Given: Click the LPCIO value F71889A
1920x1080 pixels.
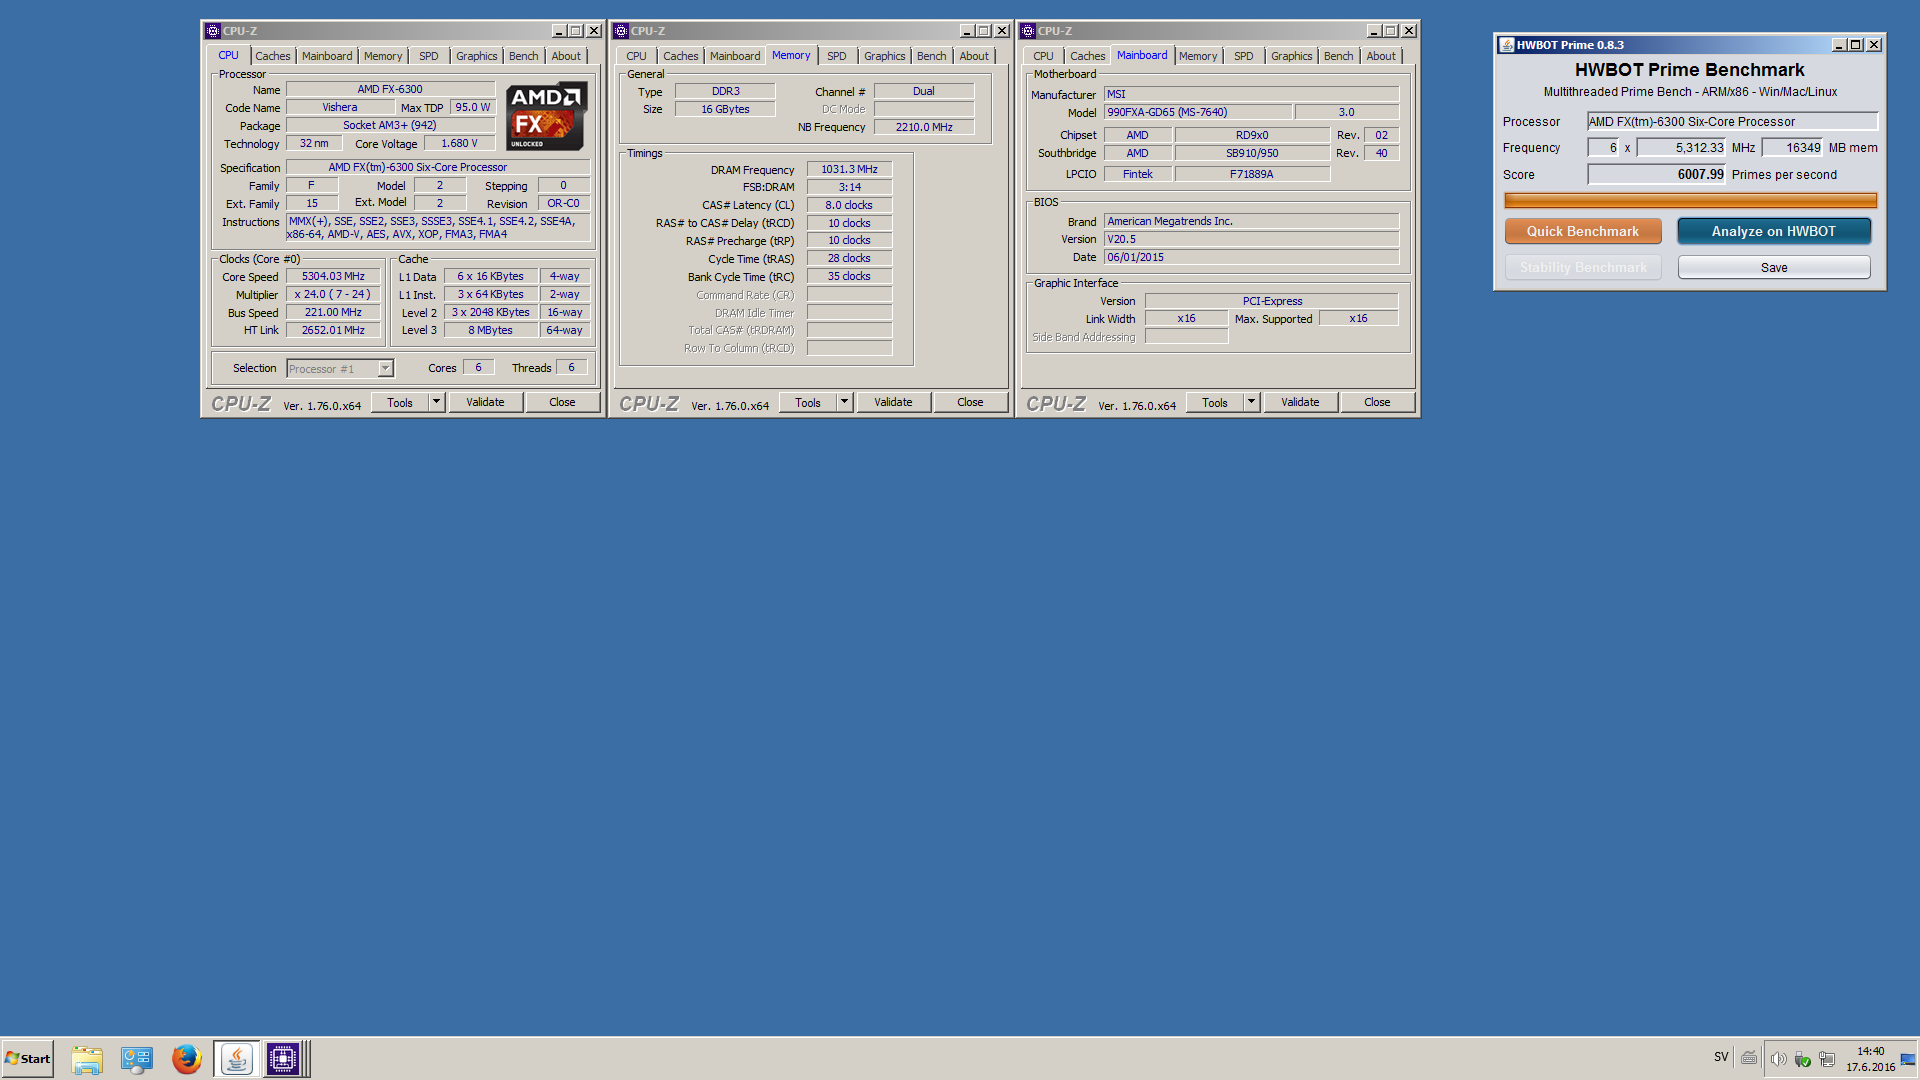Looking at the screenshot, I should (1251, 174).
